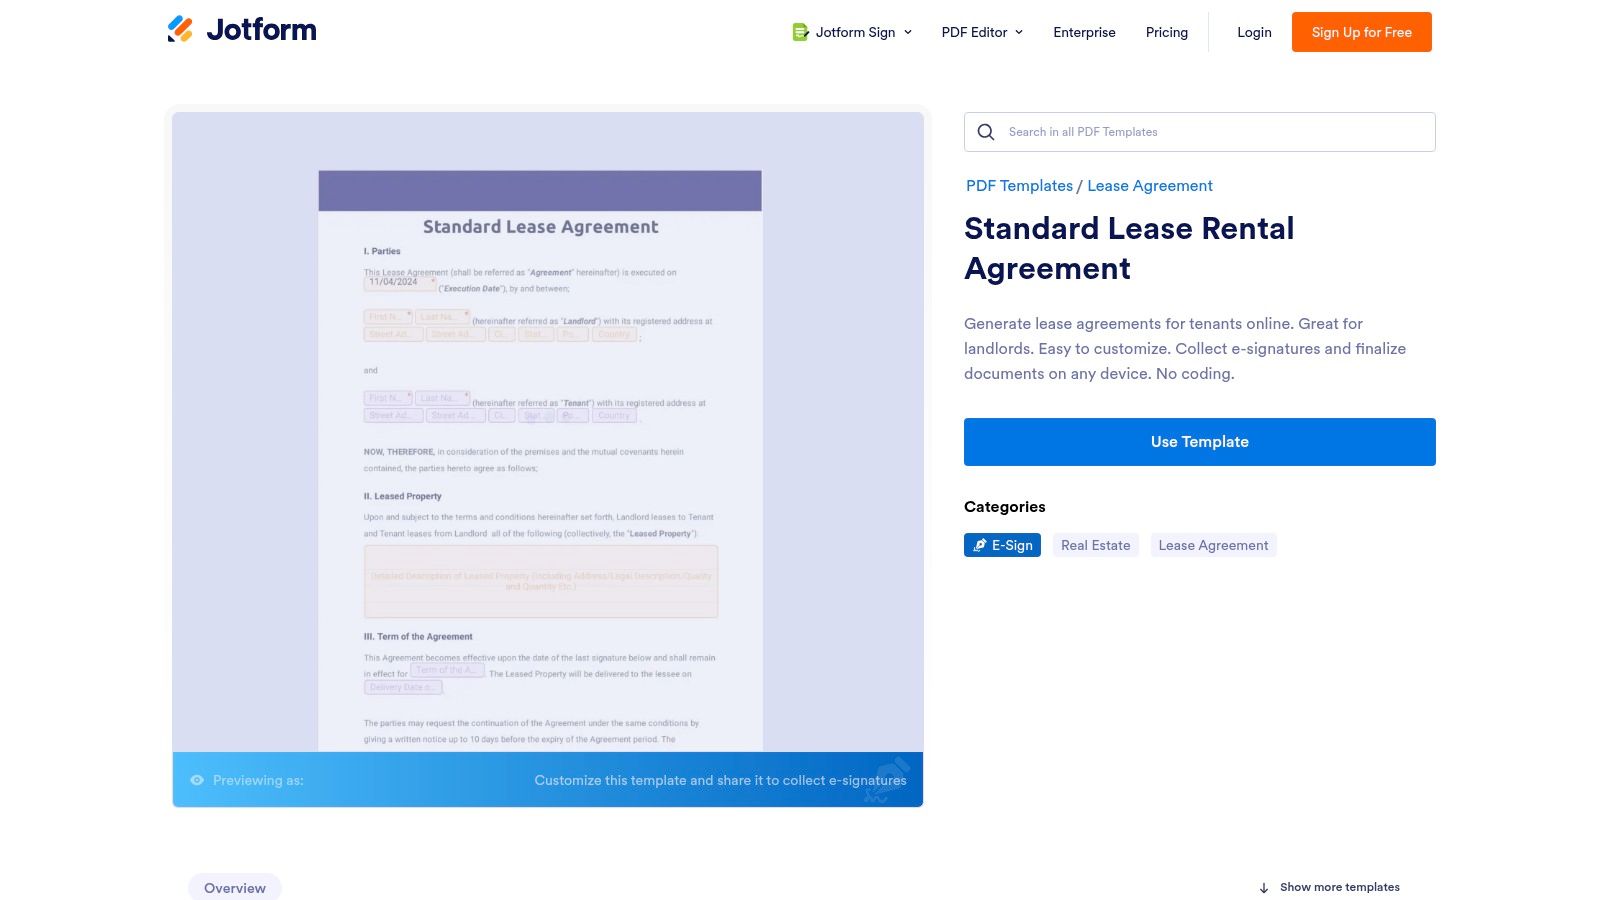Collapse the Jotform Sign menu chevron

908,31
